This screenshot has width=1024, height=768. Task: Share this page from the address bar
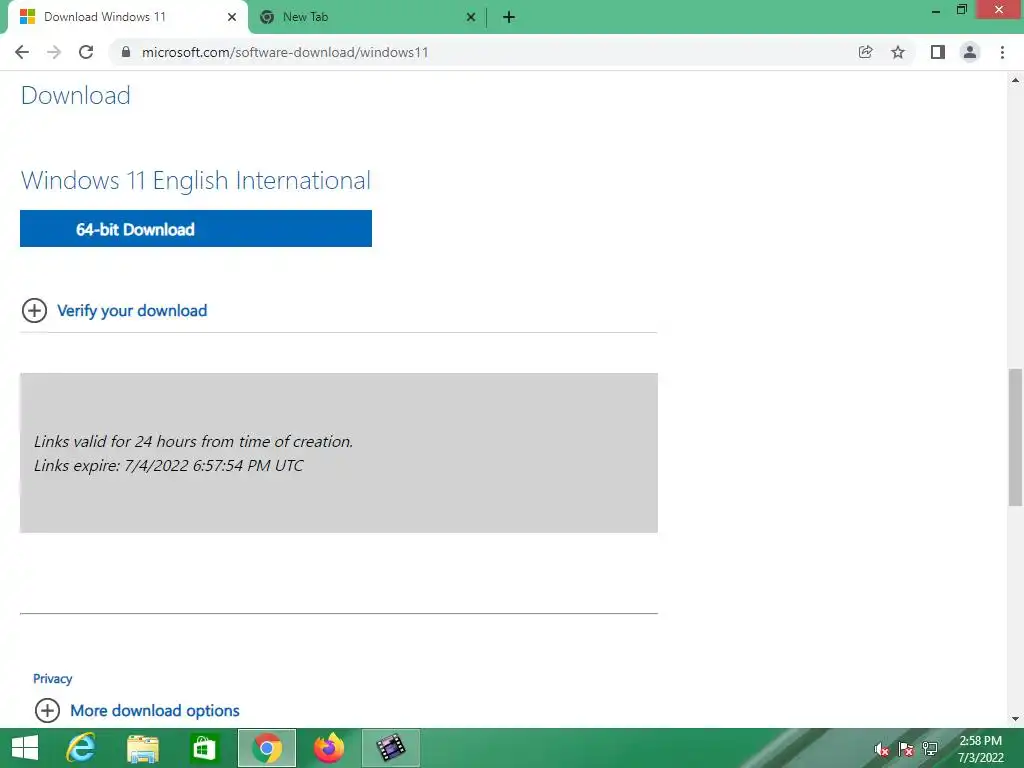866,52
